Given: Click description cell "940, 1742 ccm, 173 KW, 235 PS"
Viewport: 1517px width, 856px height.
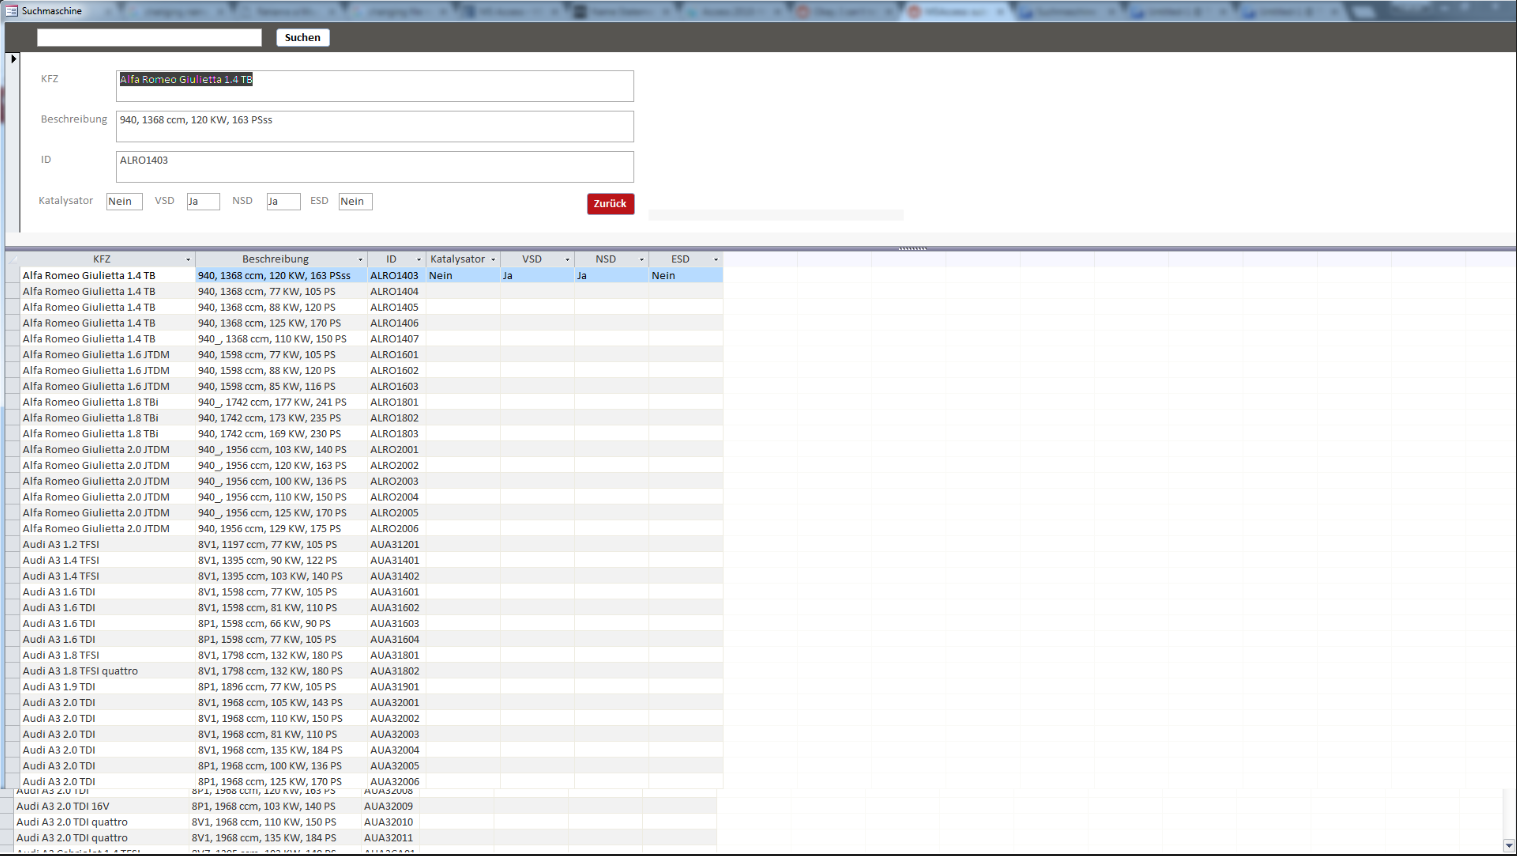Looking at the screenshot, I should (x=282, y=418).
